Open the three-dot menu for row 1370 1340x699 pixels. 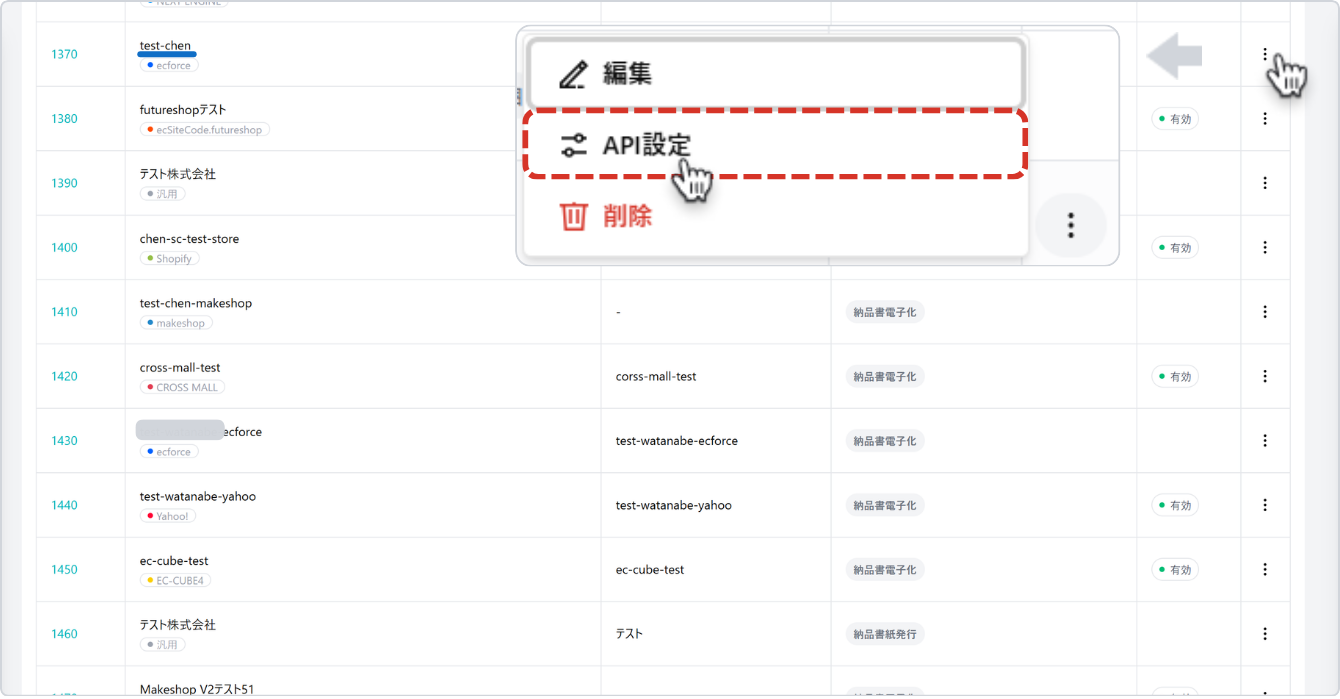[x=1265, y=55]
